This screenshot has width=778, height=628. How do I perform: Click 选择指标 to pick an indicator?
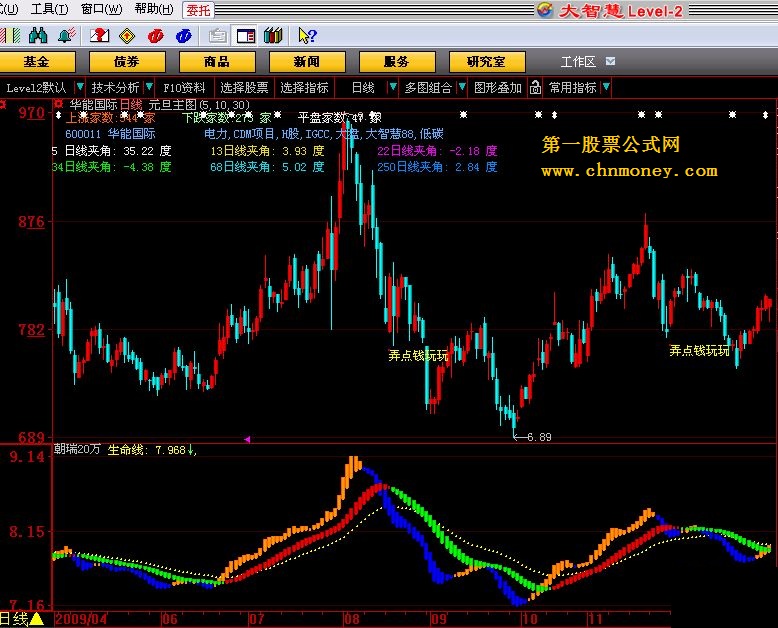304,88
